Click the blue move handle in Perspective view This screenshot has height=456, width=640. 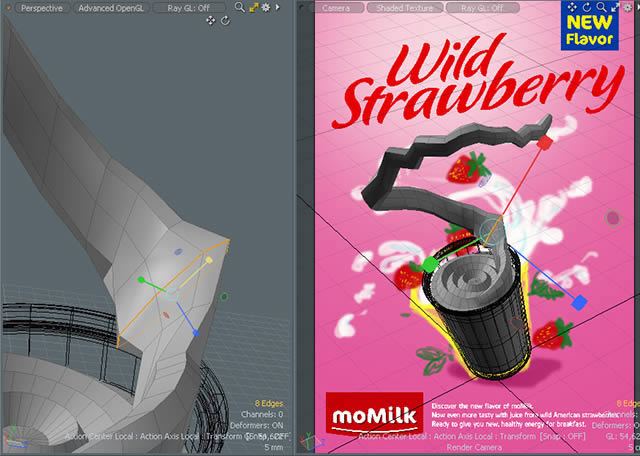click(196, 333)
